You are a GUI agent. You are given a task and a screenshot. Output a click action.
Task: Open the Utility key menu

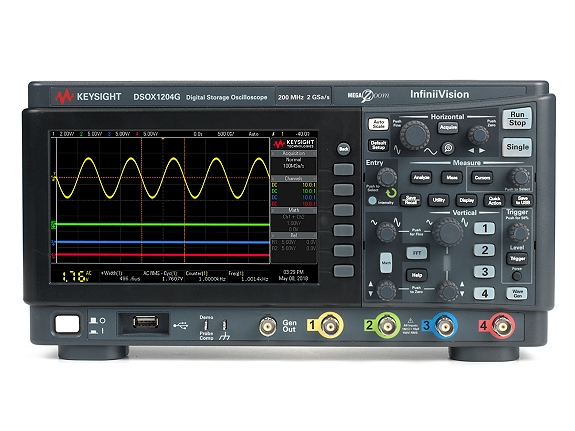(x=439, y=200)
